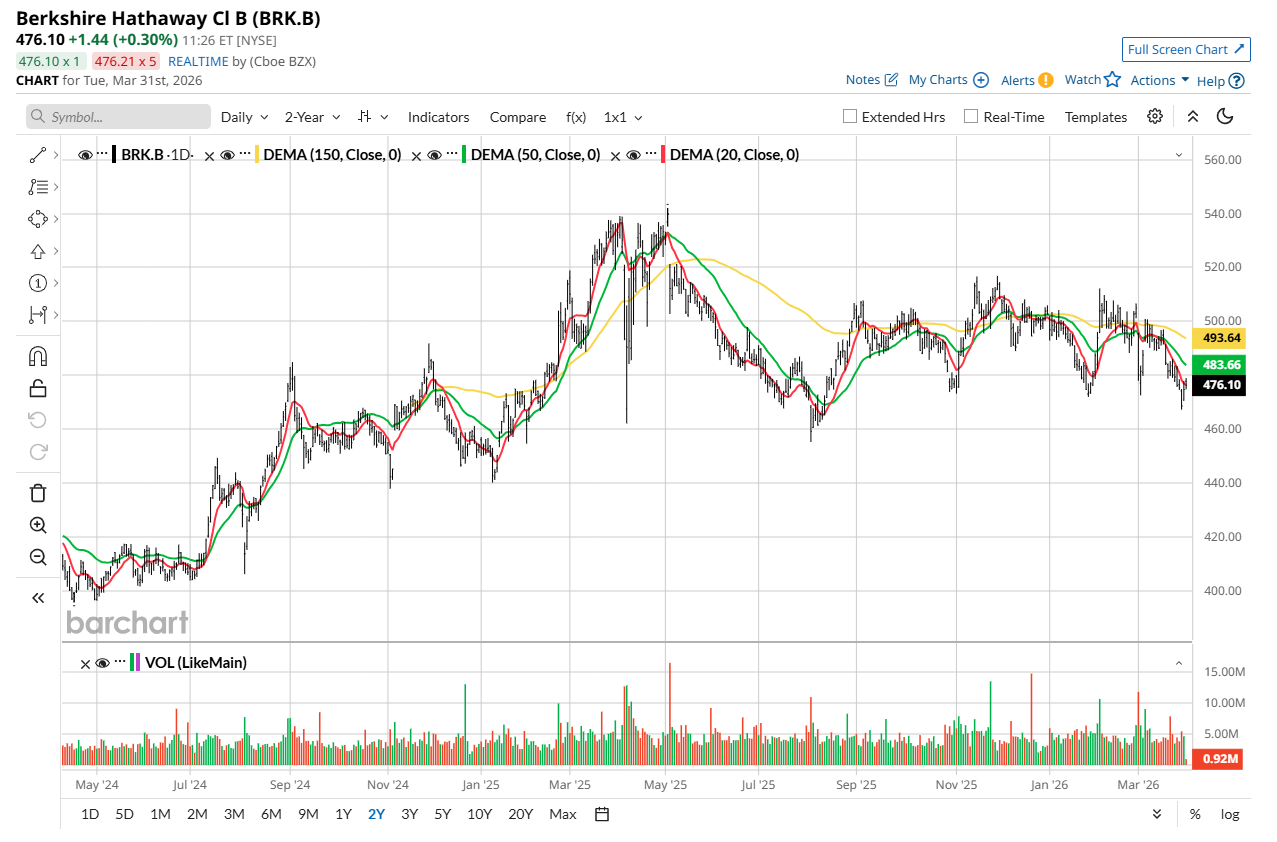
Task: Collapse the drawing tools sidebar
Action: pyautogui.click(x=38, y=598)
